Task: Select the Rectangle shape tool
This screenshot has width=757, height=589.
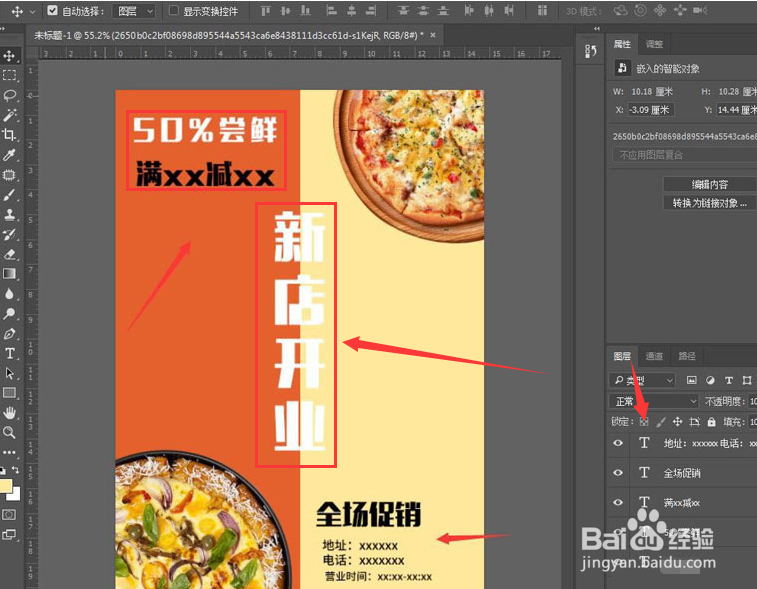Action: [9, 393]
